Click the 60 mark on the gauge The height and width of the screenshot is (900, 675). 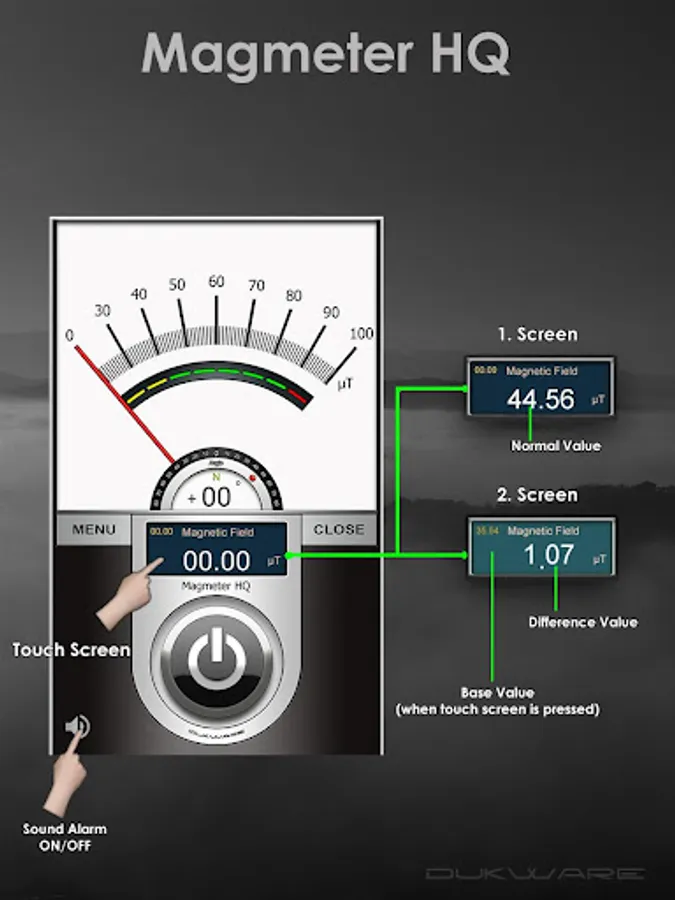point(216,281)
